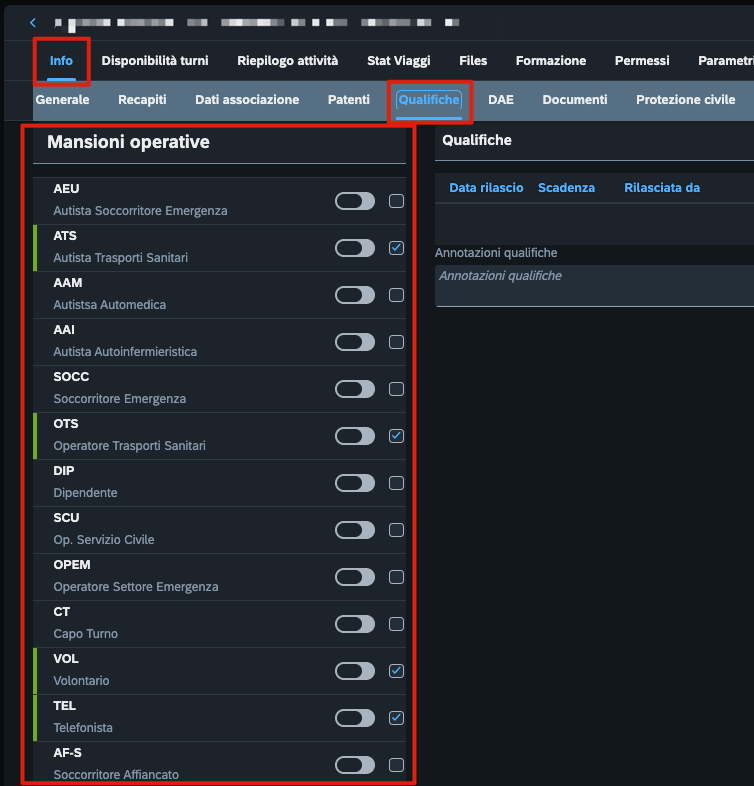The width and height of the screenshot is (754, 786).
Task: Toggle the OTS Operatore Trasporti Sanitari switch
Action: click(355, 436)
